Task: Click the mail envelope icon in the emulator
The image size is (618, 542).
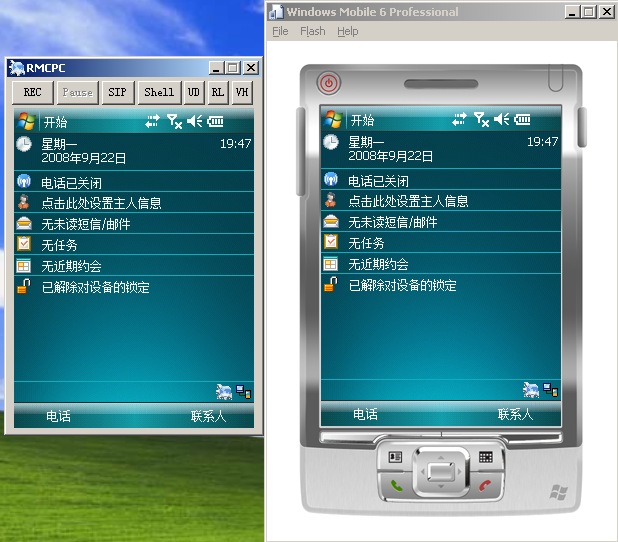Action: point(331,222)
